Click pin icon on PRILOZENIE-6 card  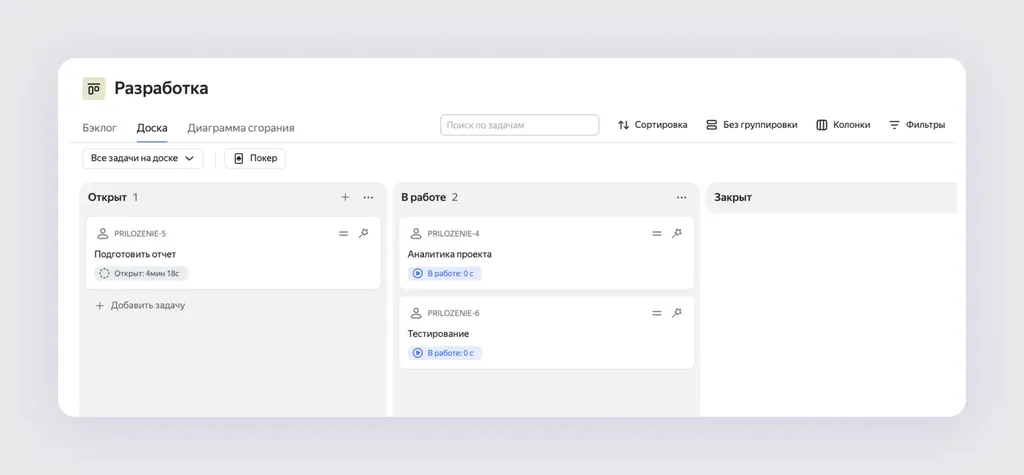click(677, 313)
